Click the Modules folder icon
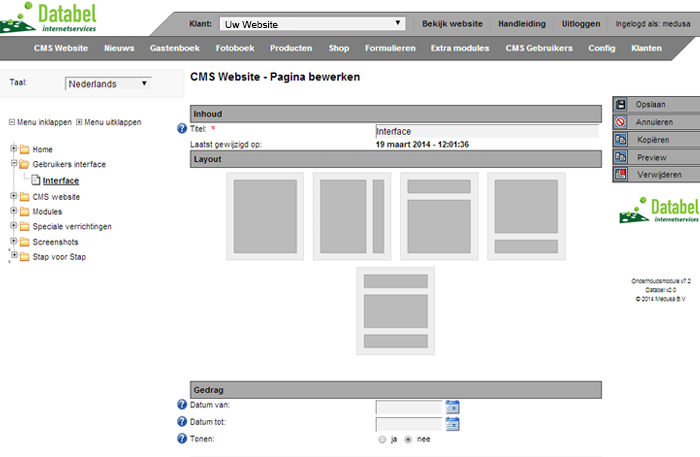This screenshot has width=700, height=457. [x=25, y=212]
